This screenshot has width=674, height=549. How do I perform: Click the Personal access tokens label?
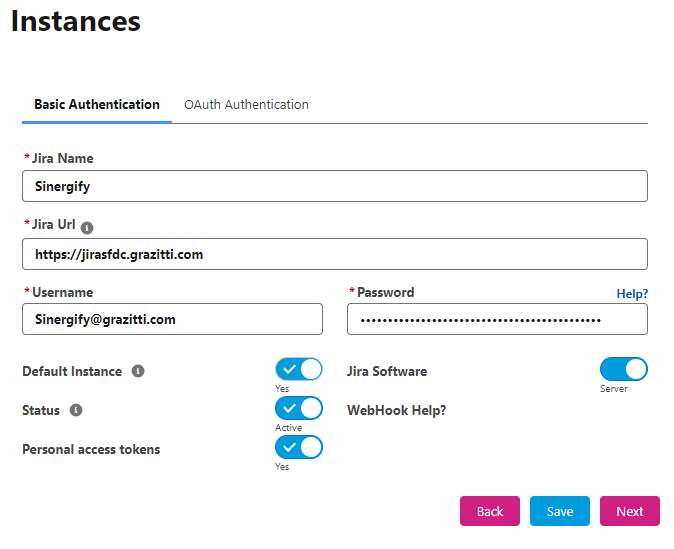pyautogui.click(x=91, y=449)
